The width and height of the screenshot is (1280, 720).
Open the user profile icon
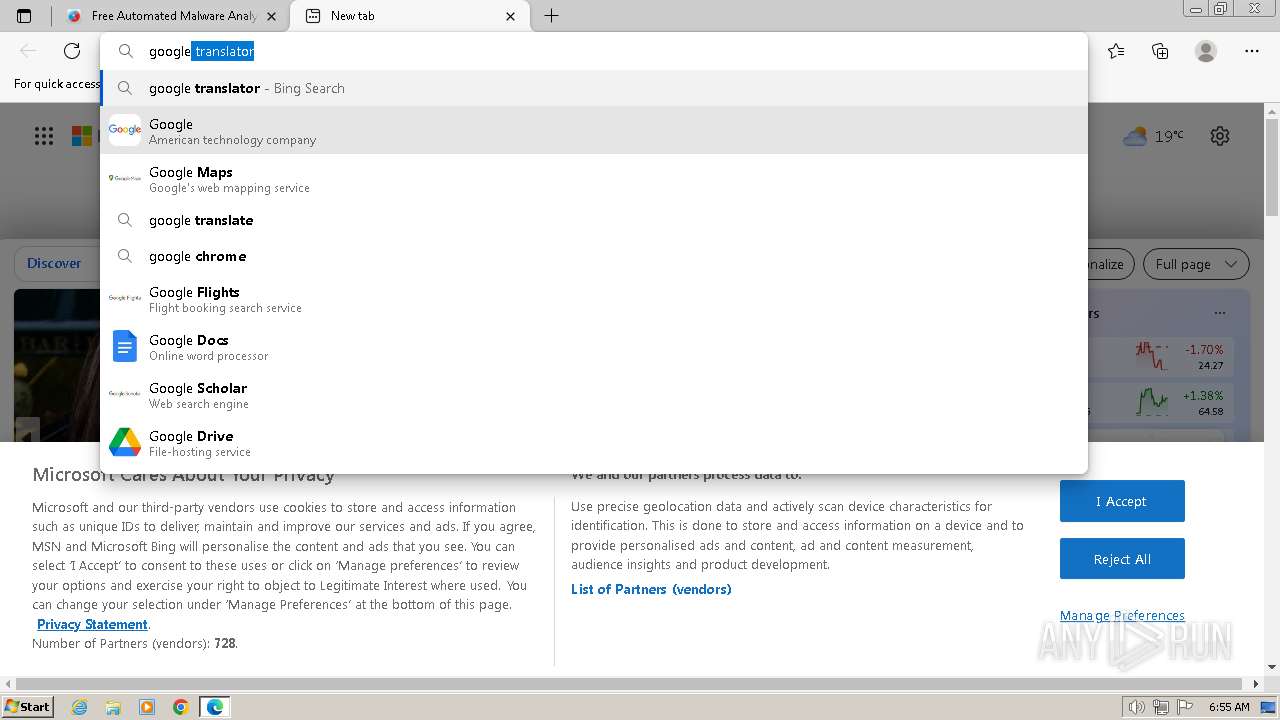pyautogui.click(x=1206, y=51)
